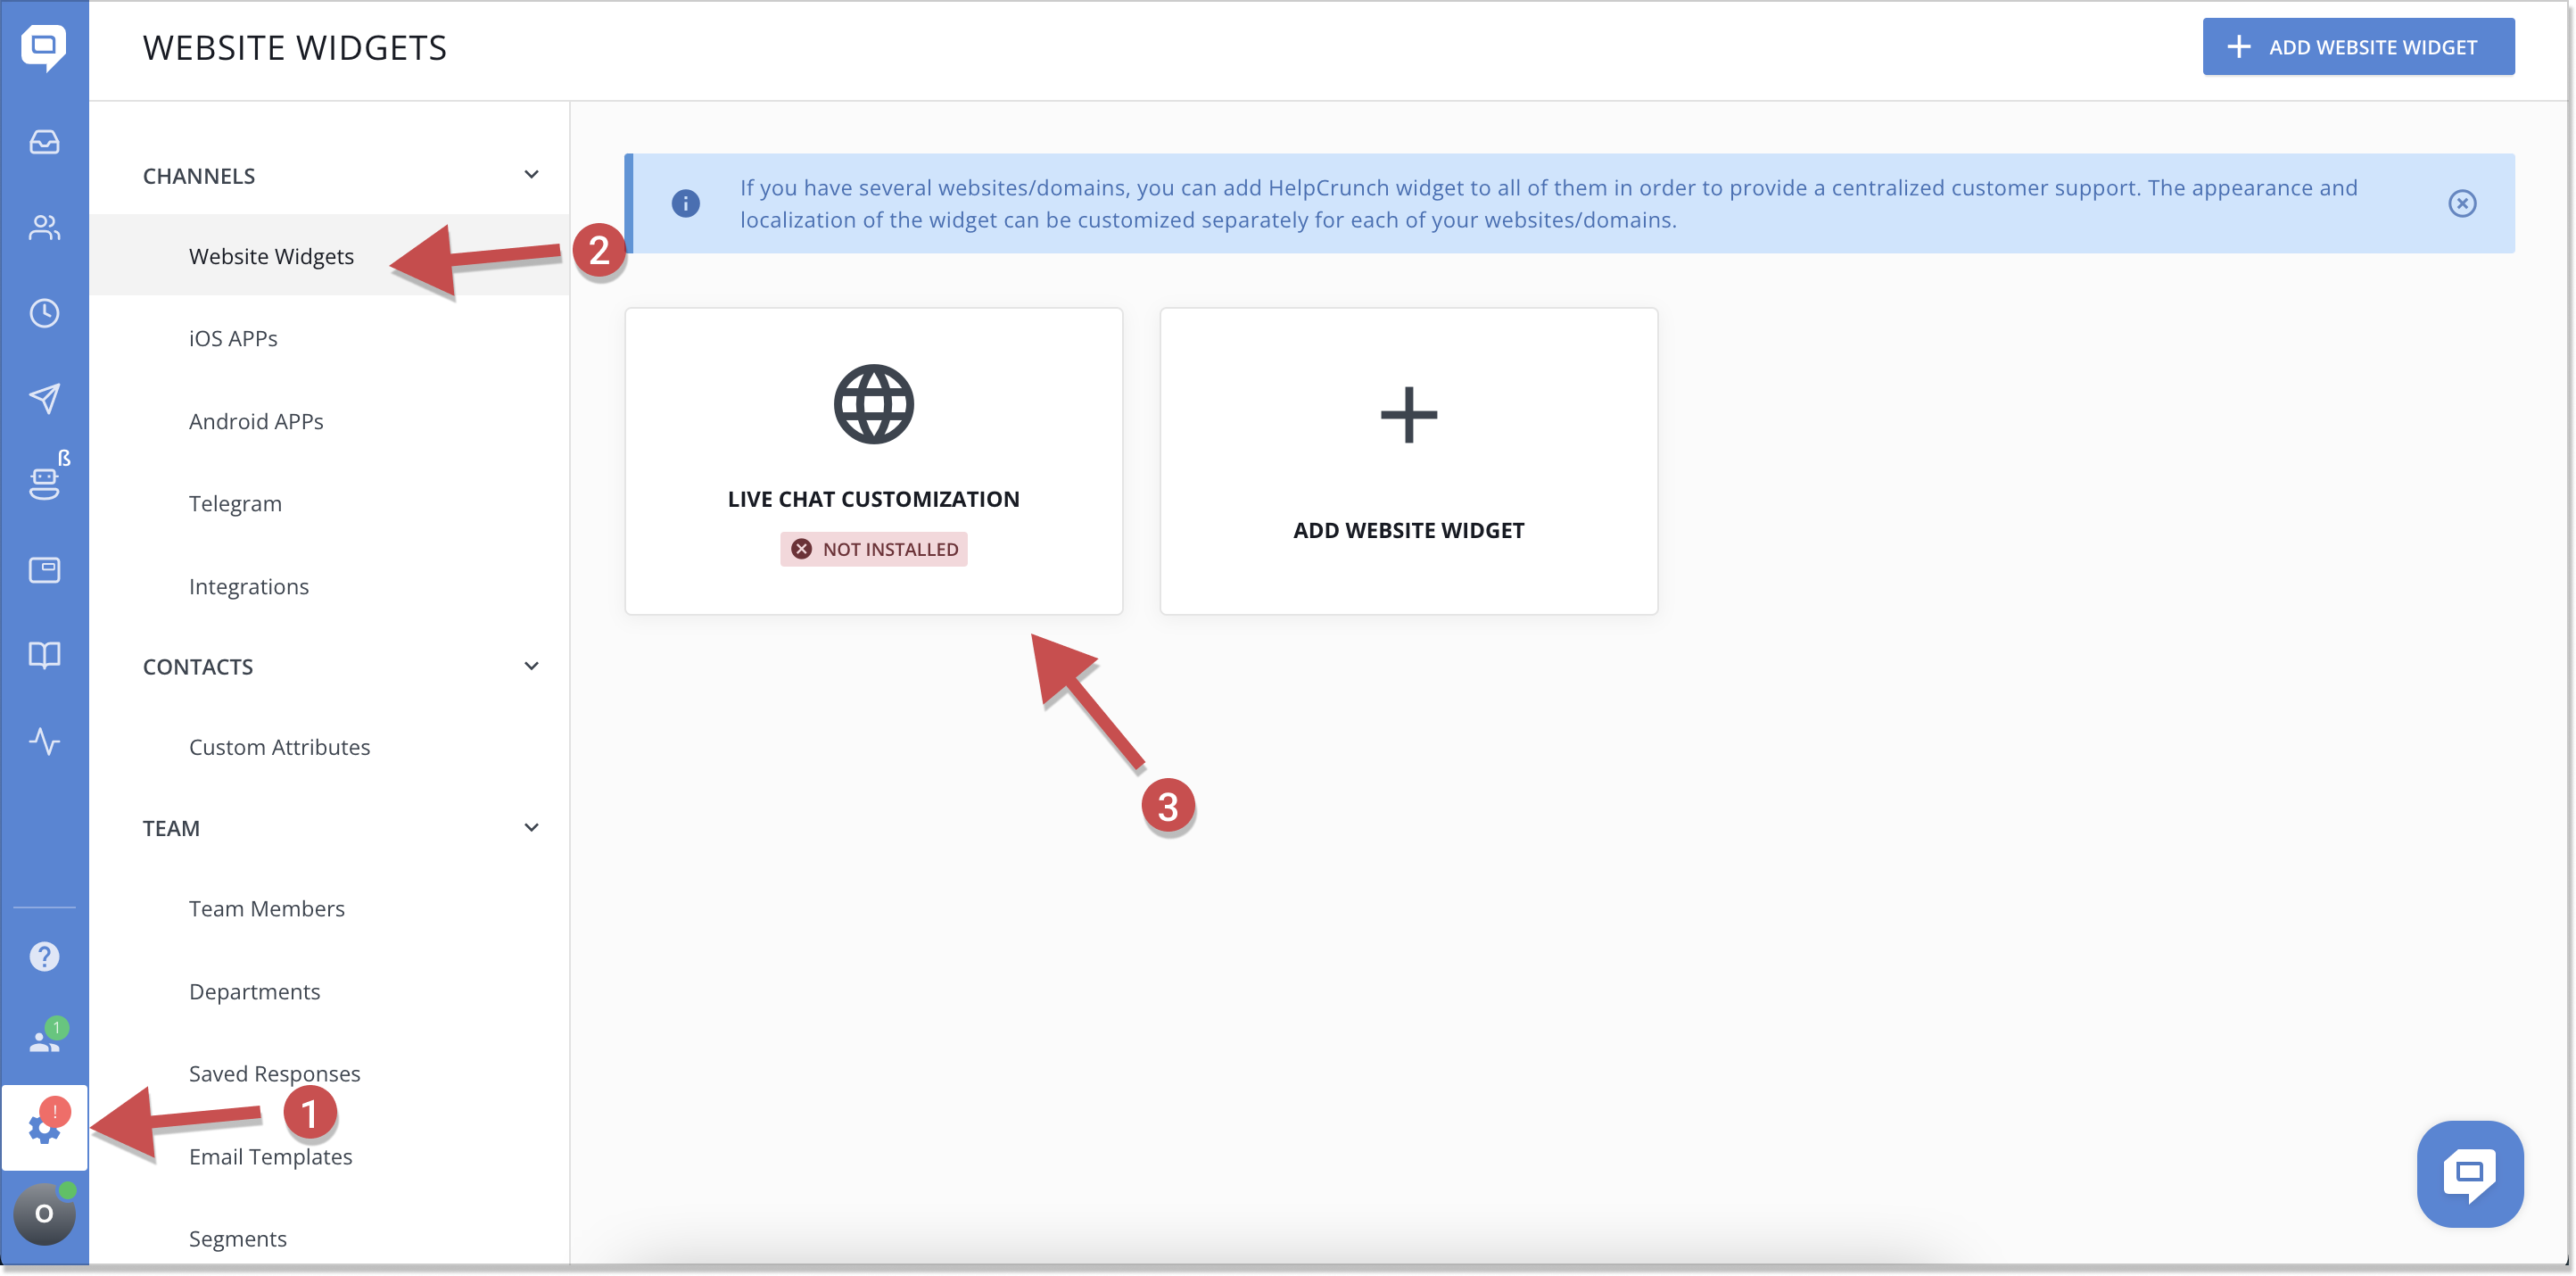Dismiss the blue info banner

pos(2463,203)
